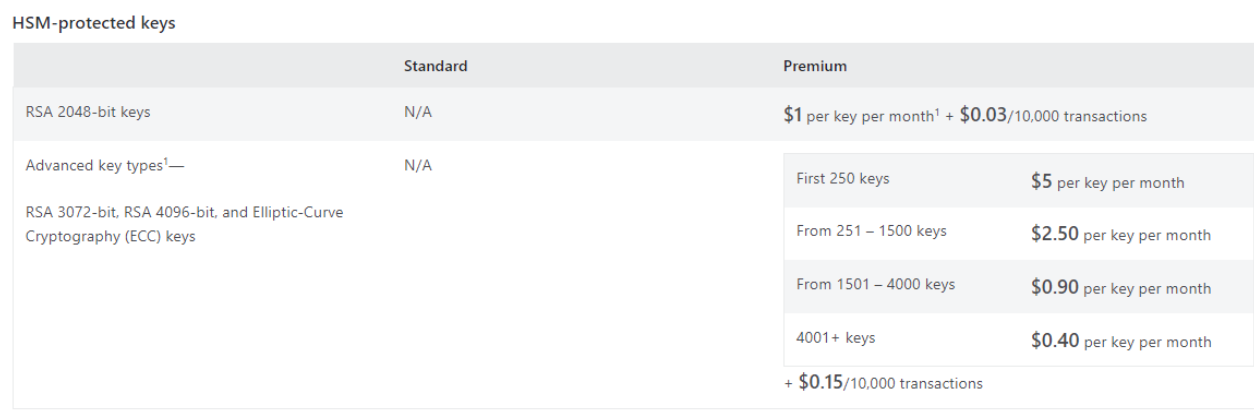The height and width of the screenshot is (418, 1254).
Task: Click the $1 per key per month price
Action: point(857,116)
